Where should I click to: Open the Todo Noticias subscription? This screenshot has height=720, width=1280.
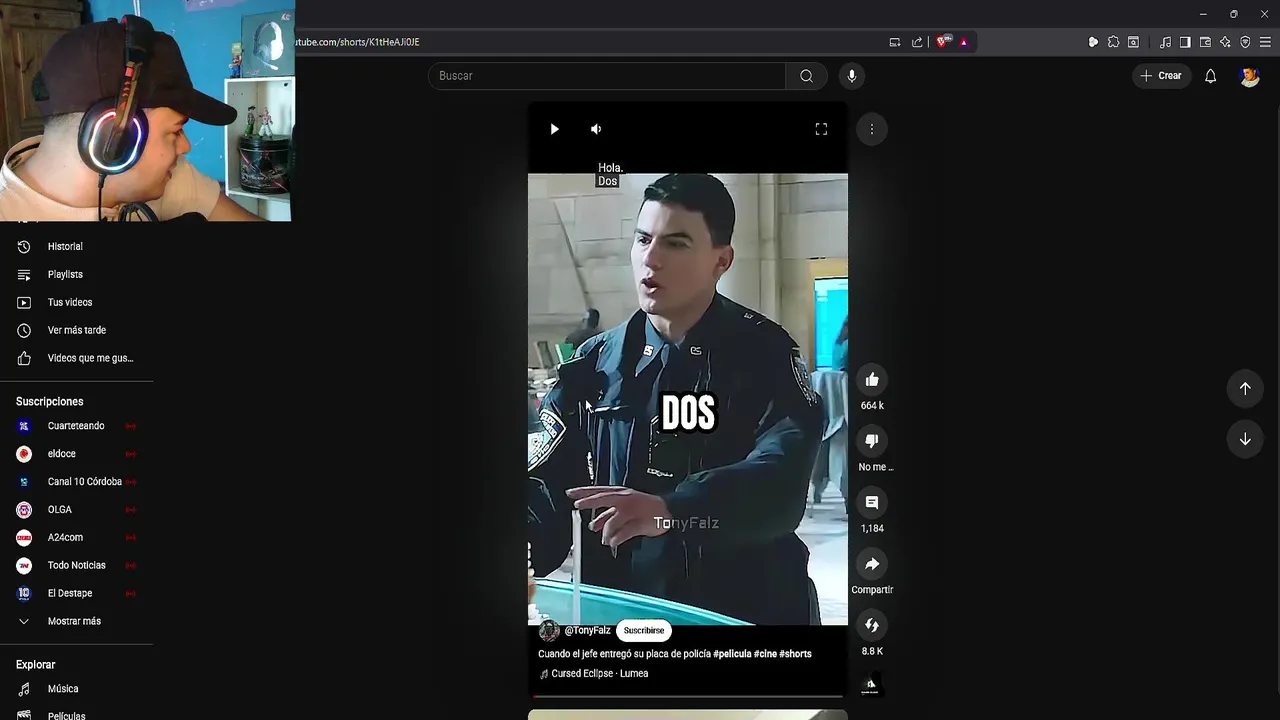pyautogui.click(x=76, y=566)
